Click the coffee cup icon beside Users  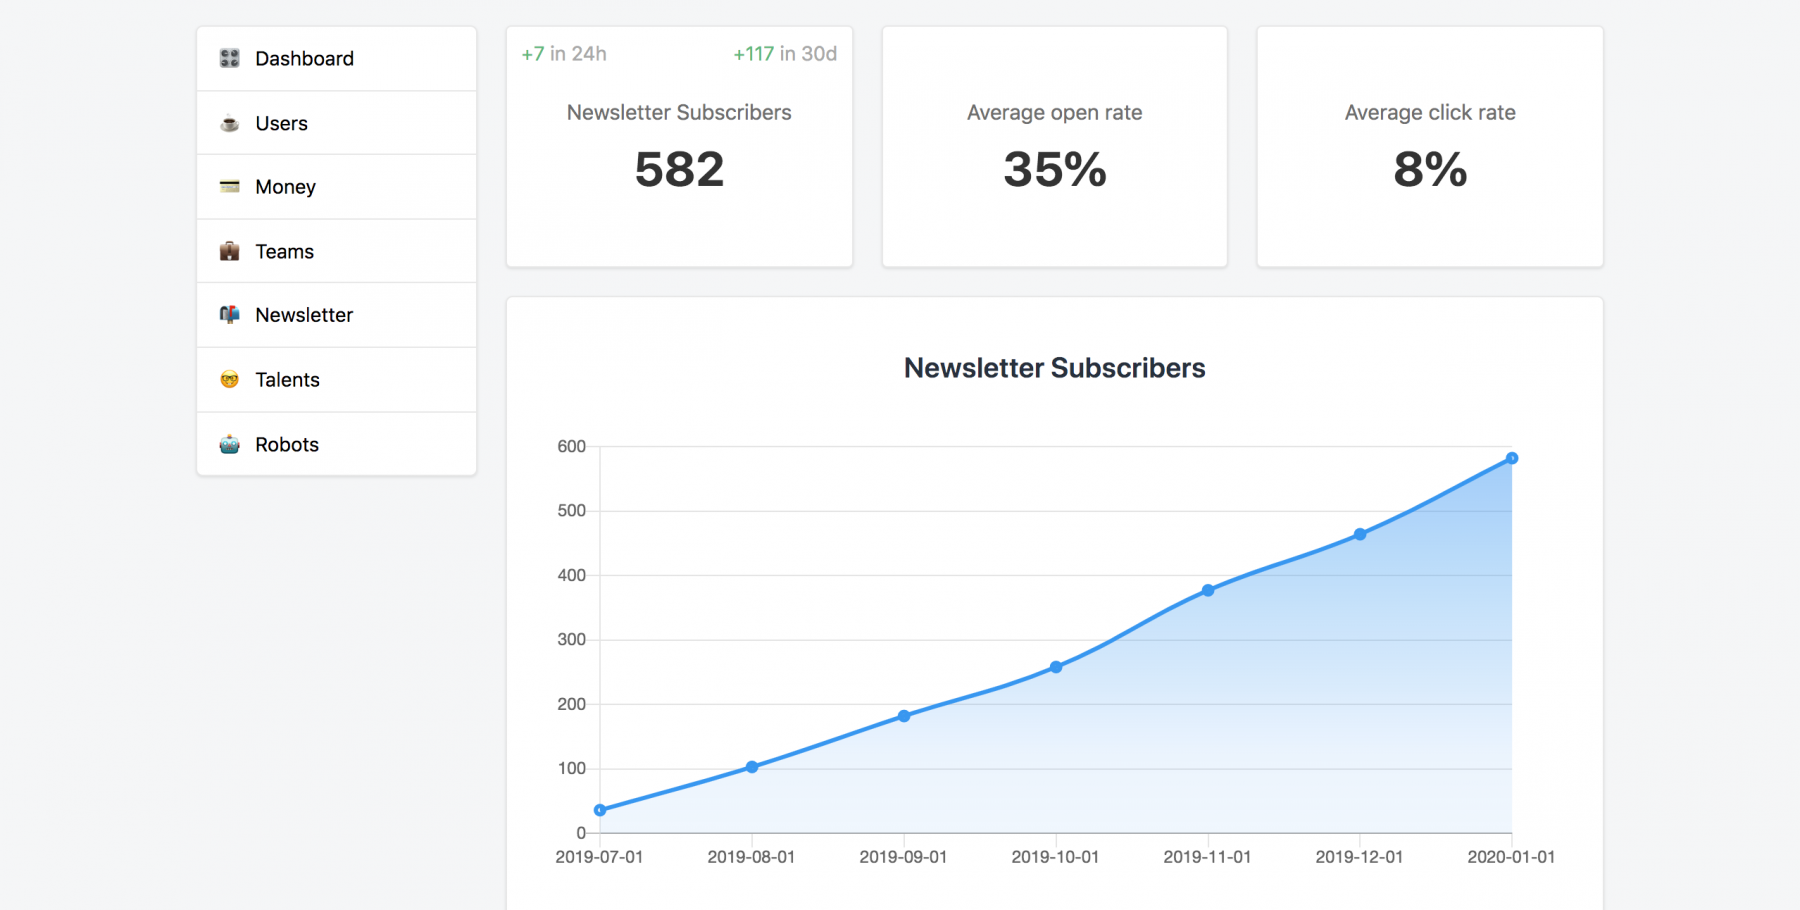[229, 124]
